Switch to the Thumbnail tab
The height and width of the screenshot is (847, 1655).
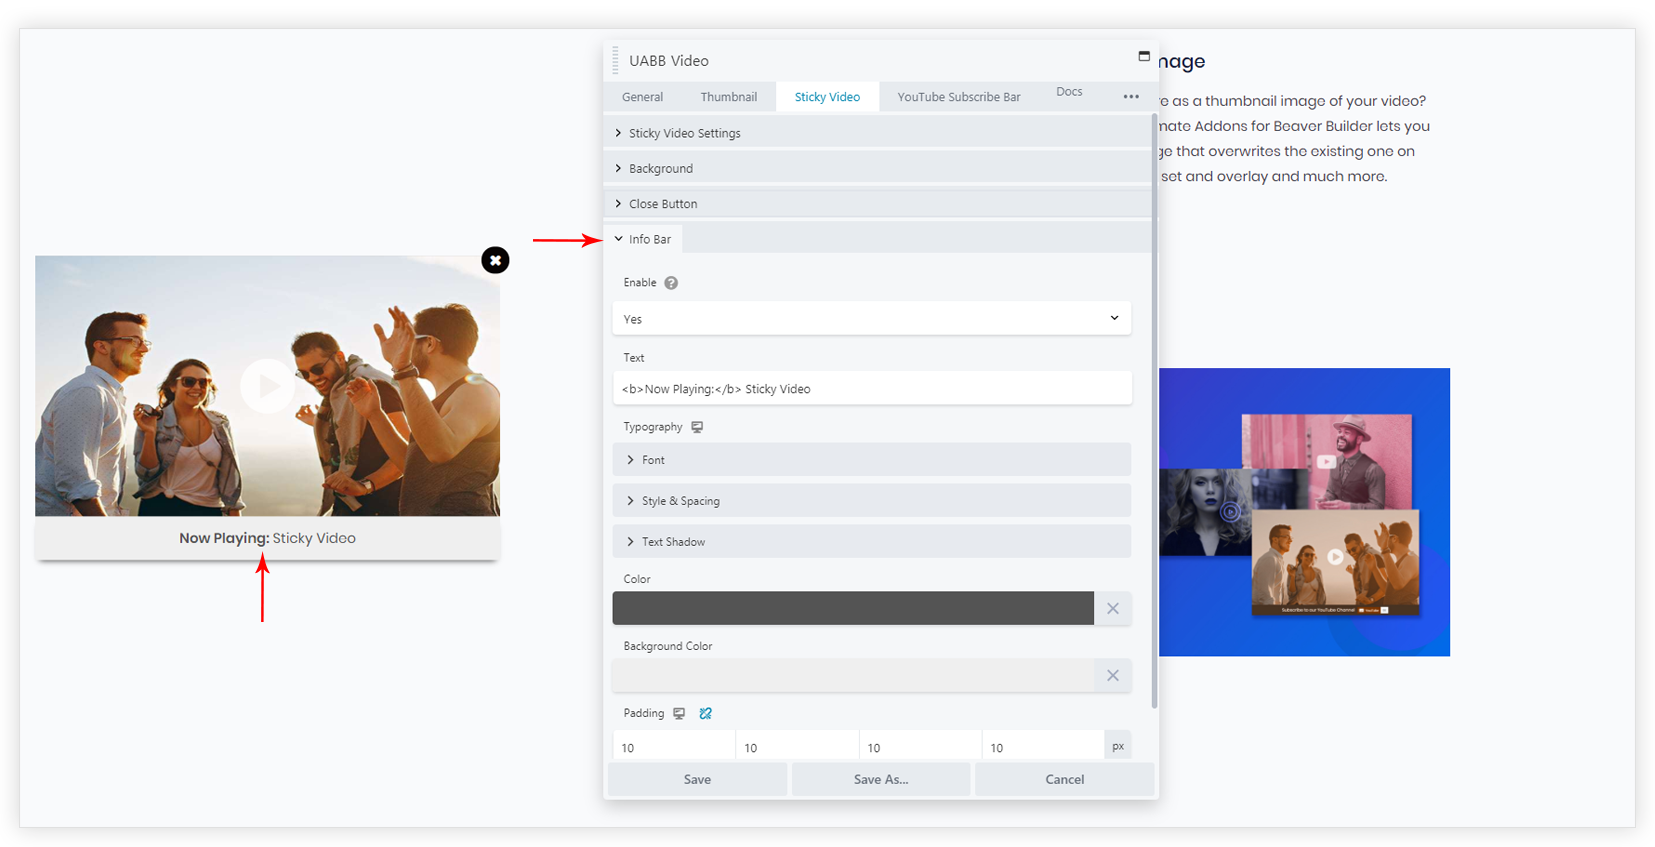(x=728, y=97)
